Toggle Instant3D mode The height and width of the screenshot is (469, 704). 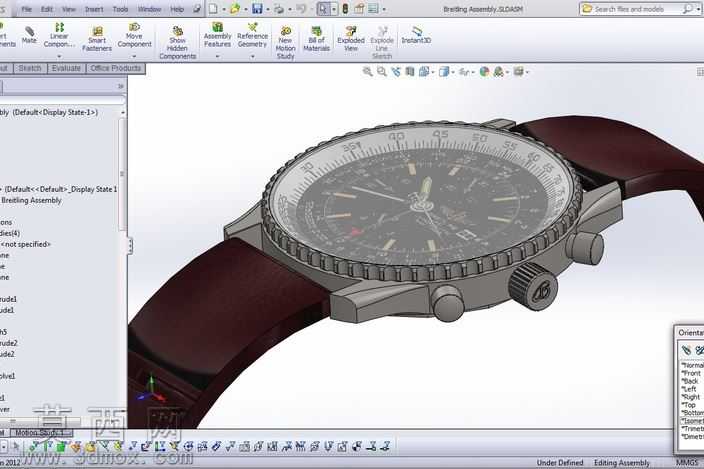point(416,35)
